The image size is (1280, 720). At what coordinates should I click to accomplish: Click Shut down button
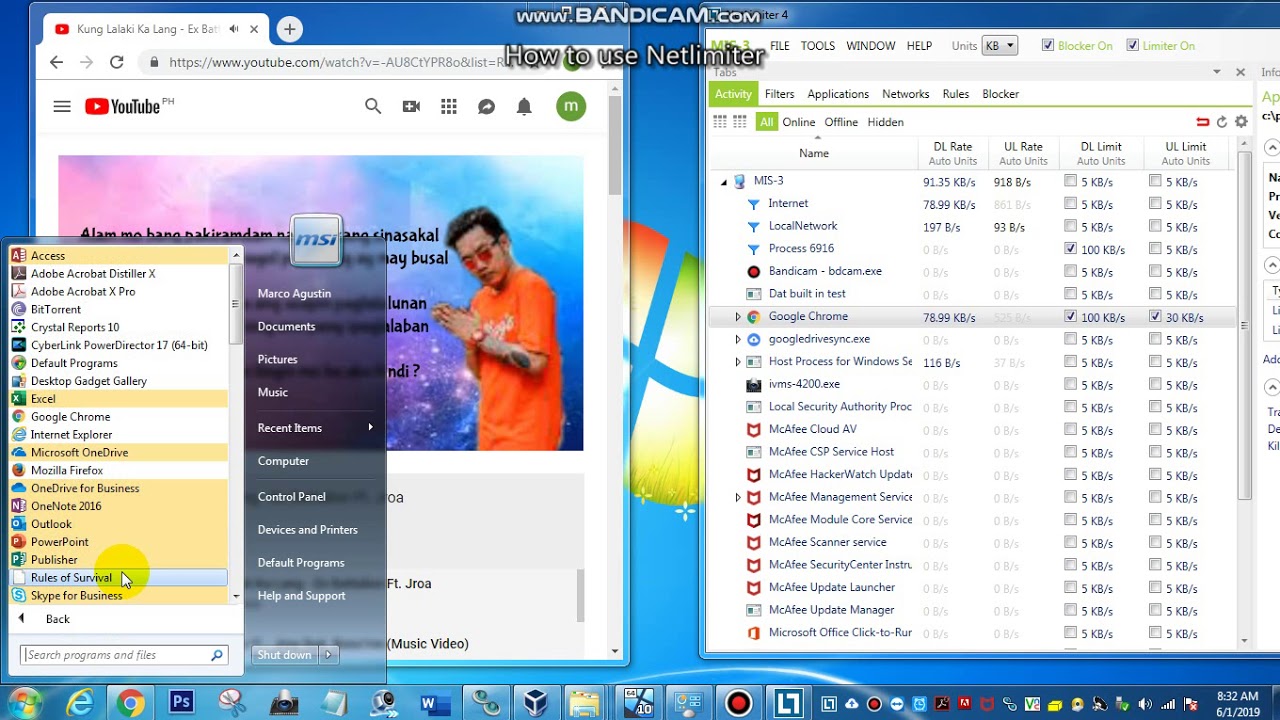tap(285, 655)
